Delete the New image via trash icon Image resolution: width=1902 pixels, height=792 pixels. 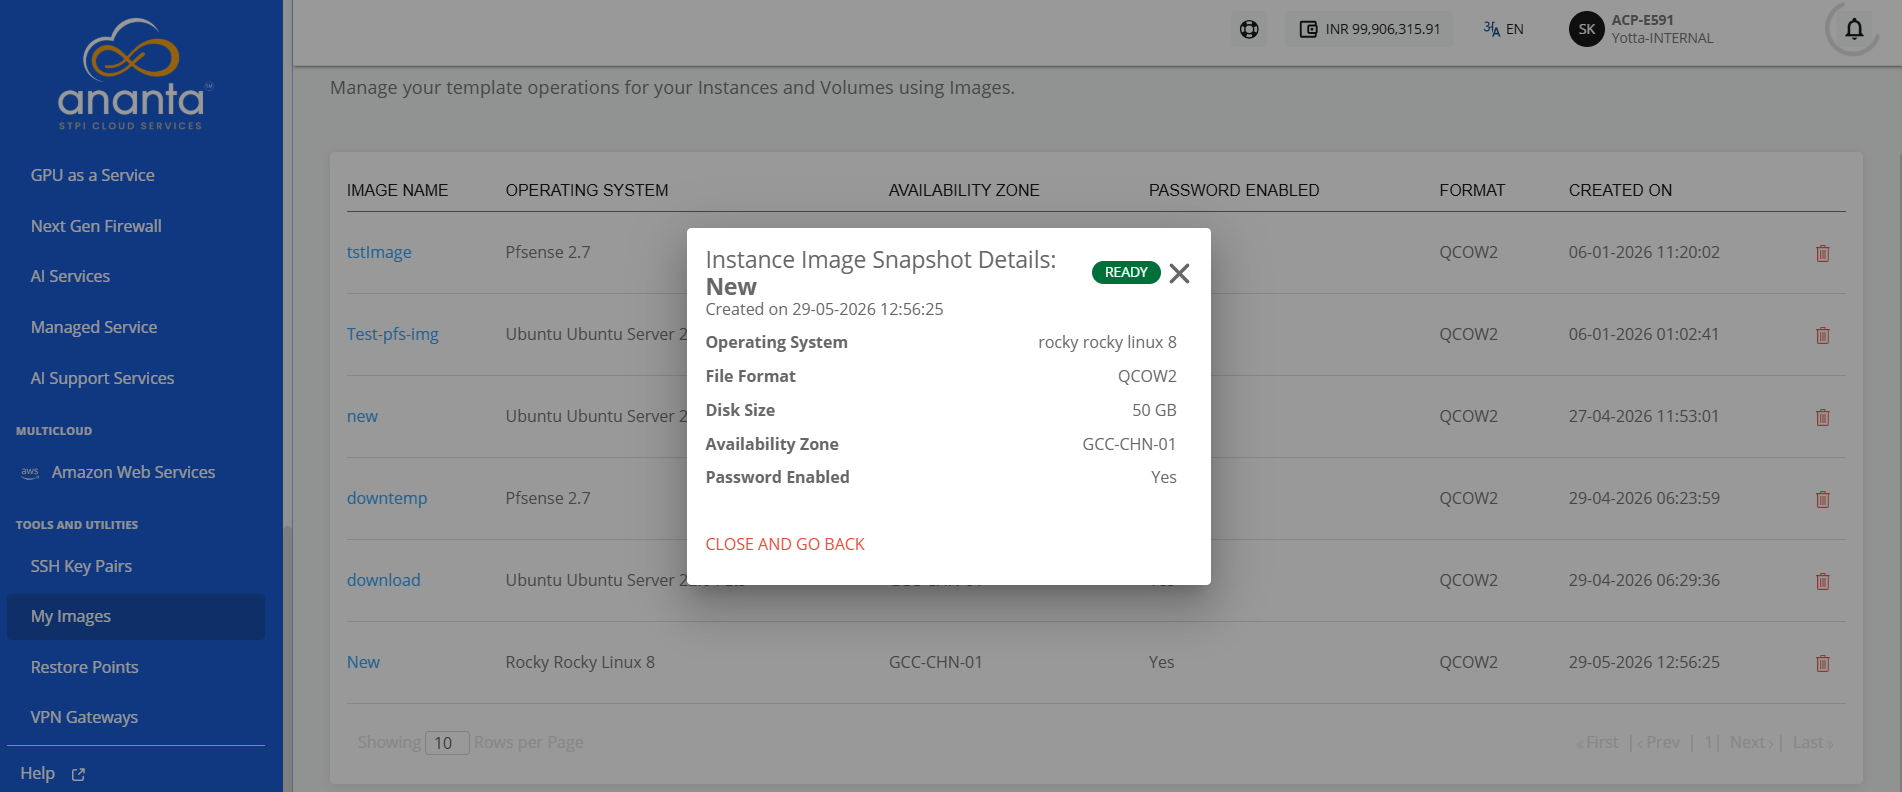1822,663
